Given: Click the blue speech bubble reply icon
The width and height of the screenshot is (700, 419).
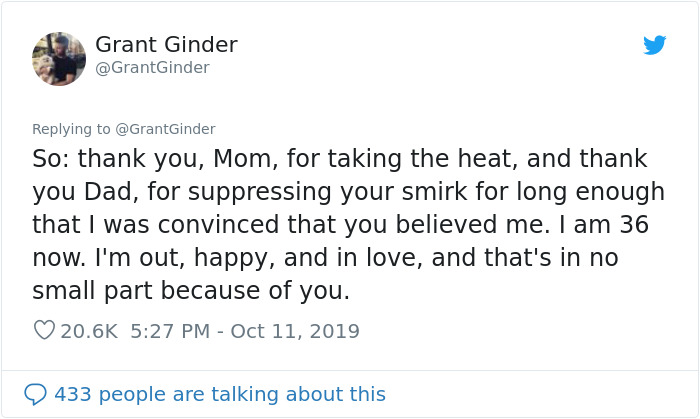Looking at the screenshot, I should (x=35, y=394).
